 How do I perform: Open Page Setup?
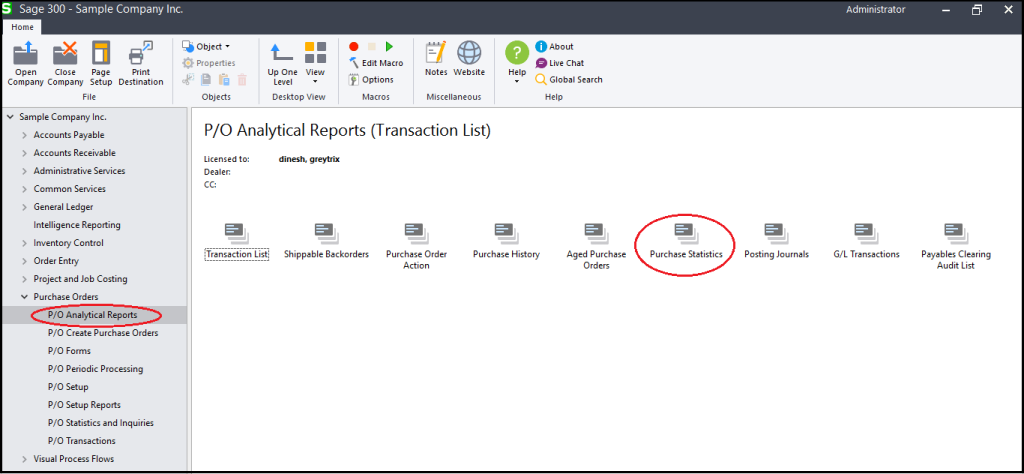tap(101, 63)
